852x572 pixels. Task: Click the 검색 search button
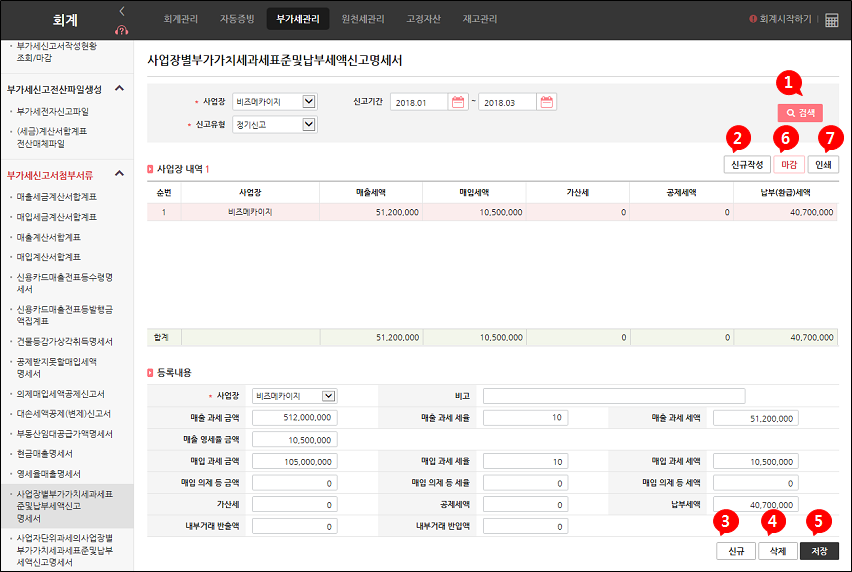(800, 112)
